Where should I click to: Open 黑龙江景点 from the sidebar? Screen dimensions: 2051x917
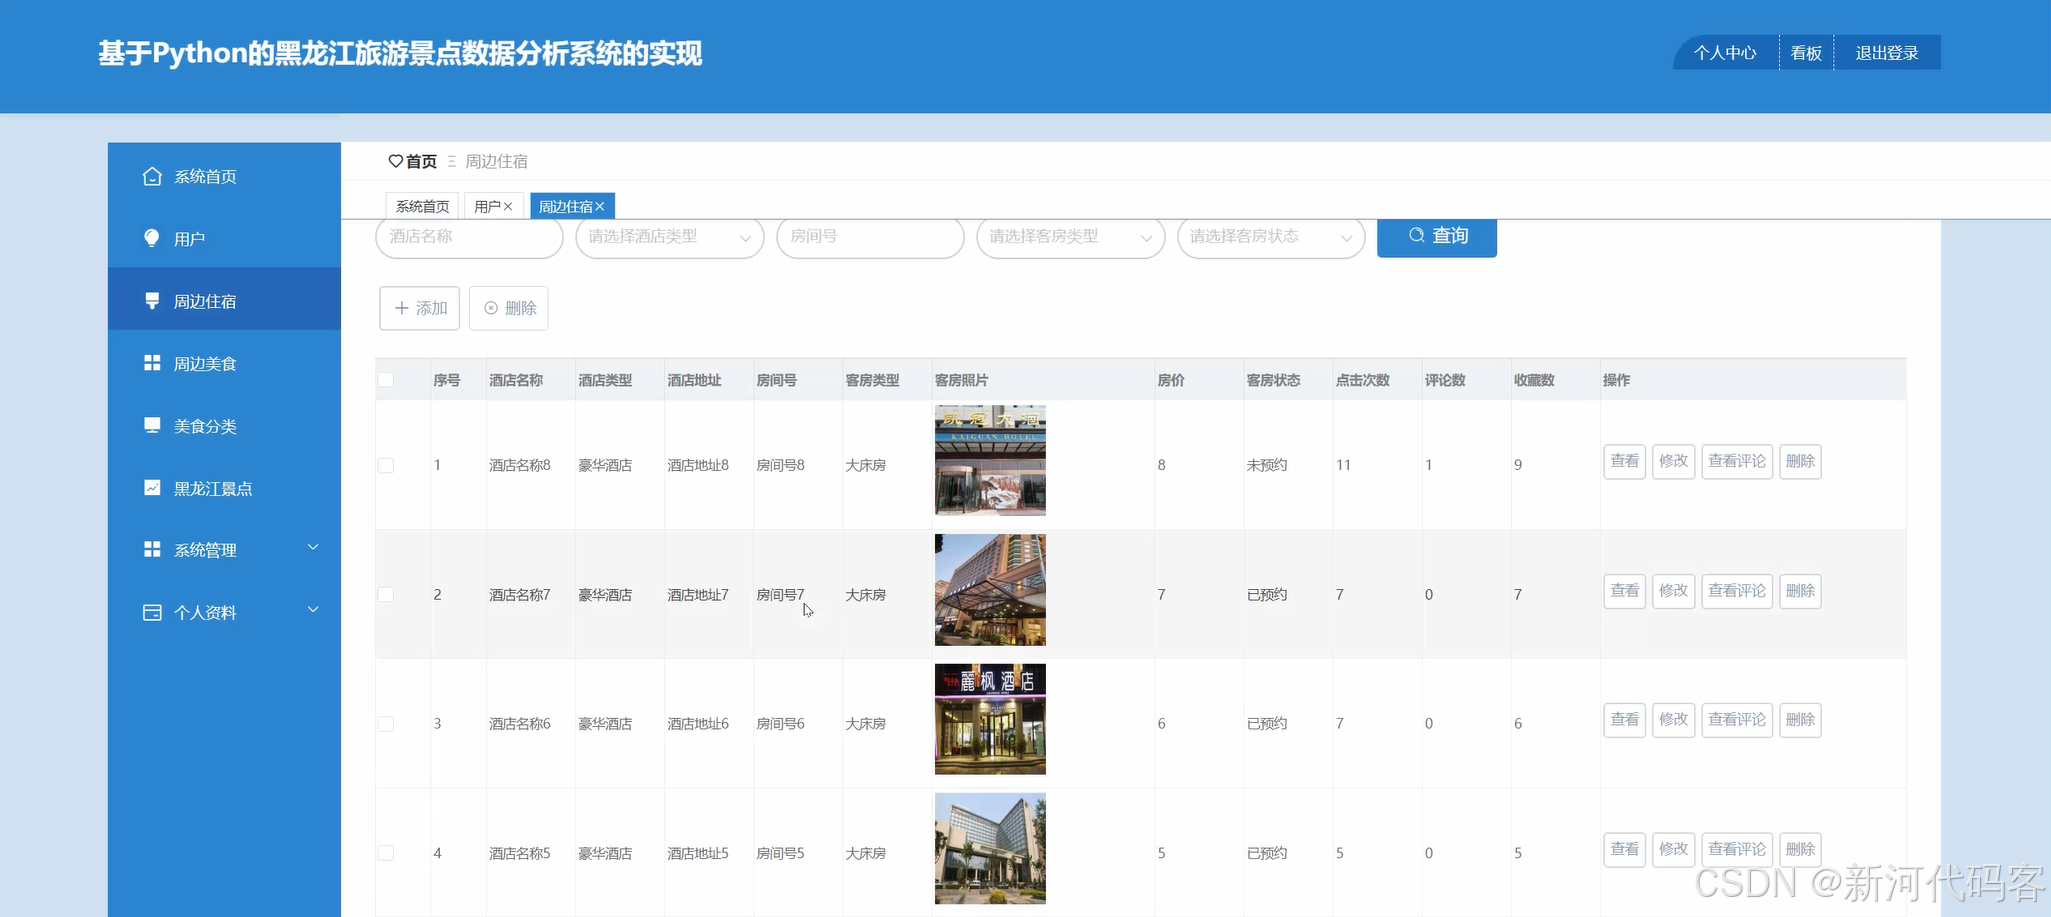pos(224,488)
